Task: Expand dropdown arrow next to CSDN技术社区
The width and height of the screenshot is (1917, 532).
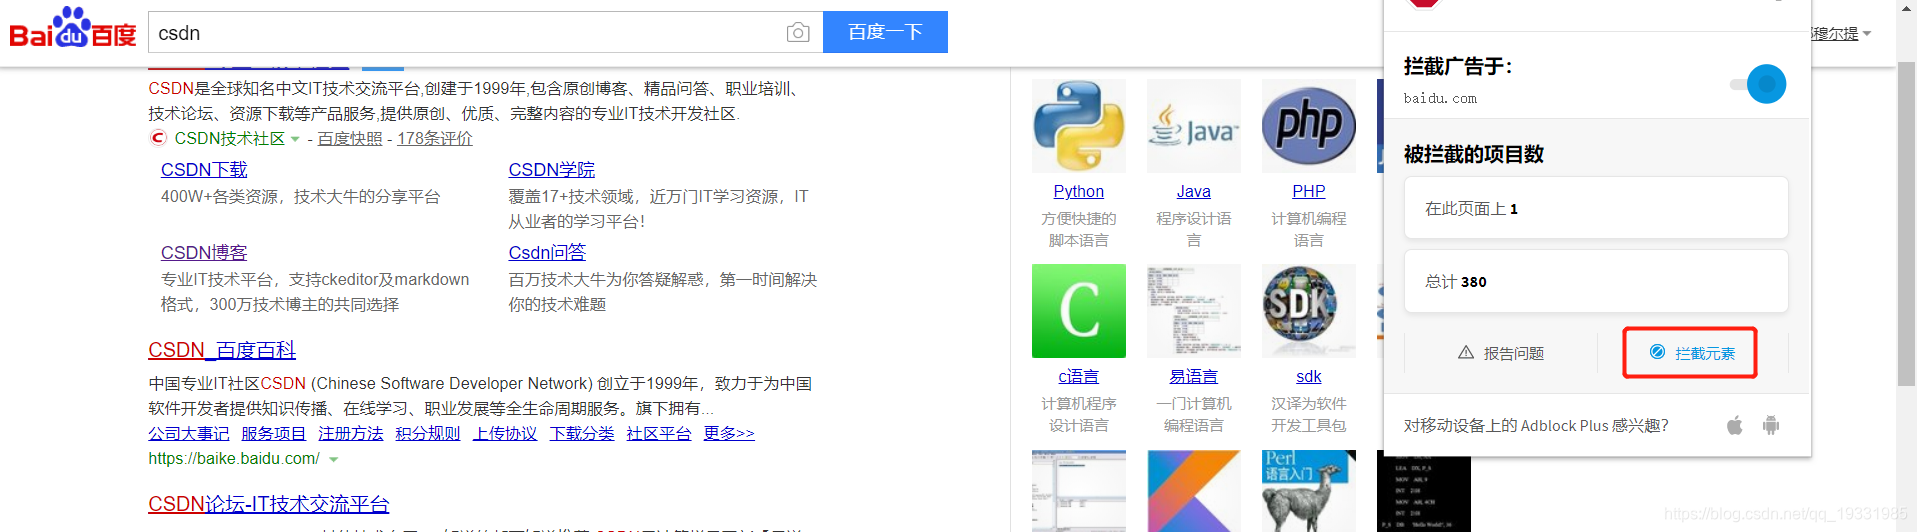Action: coord(295,139)
